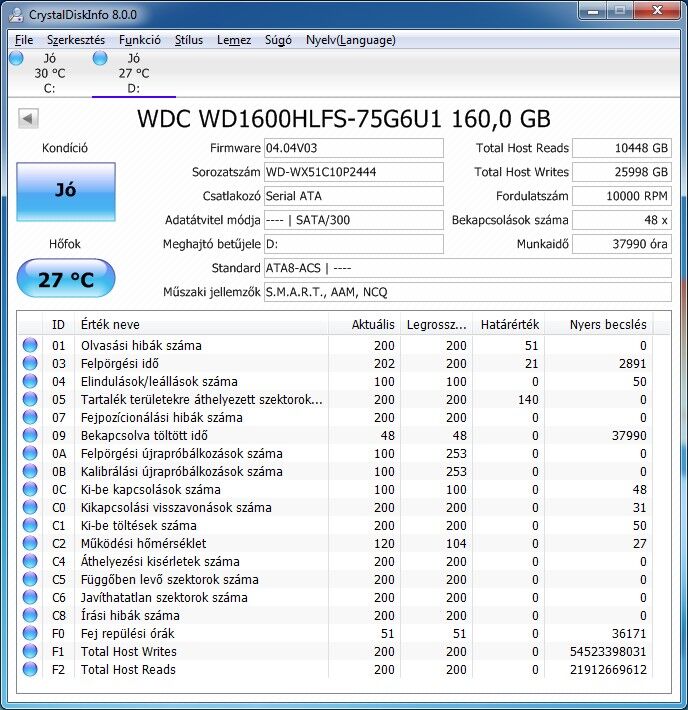Open the Stílus menu
Viewport: 688px width, 710px height.
(188, 40)
